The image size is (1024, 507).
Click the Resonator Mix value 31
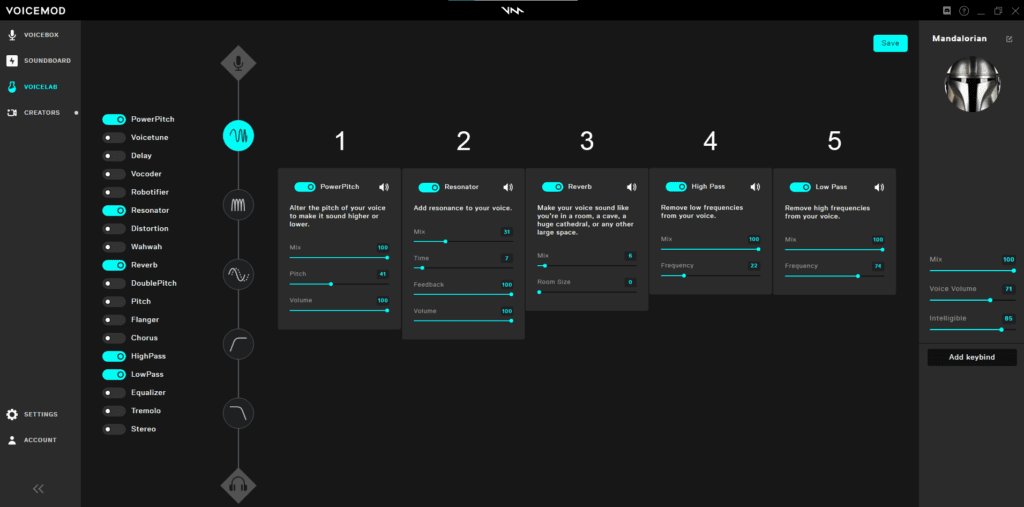click(x=506, y=232)
